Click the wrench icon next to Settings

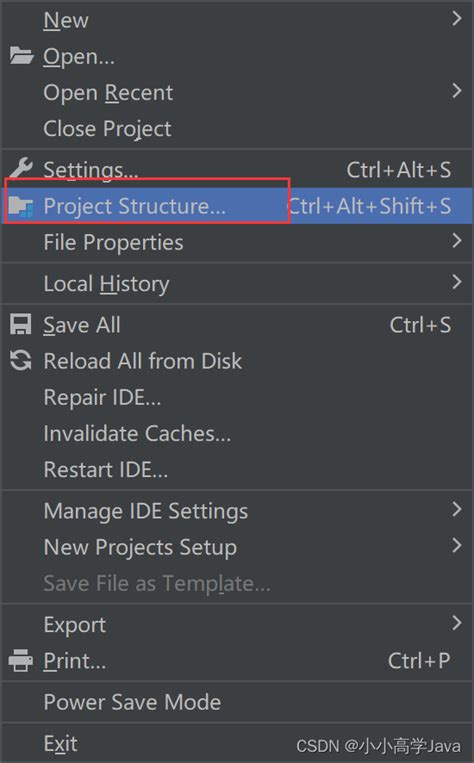click(21, 169)
